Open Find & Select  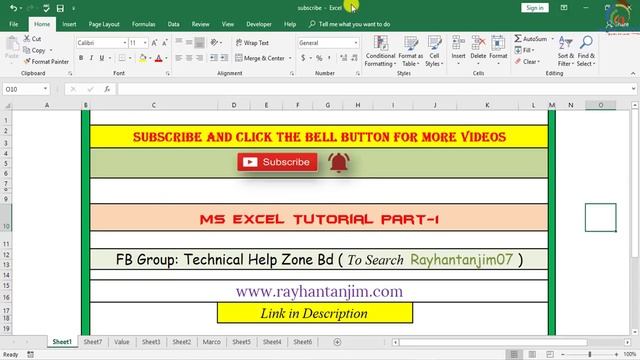click(586, 51)
